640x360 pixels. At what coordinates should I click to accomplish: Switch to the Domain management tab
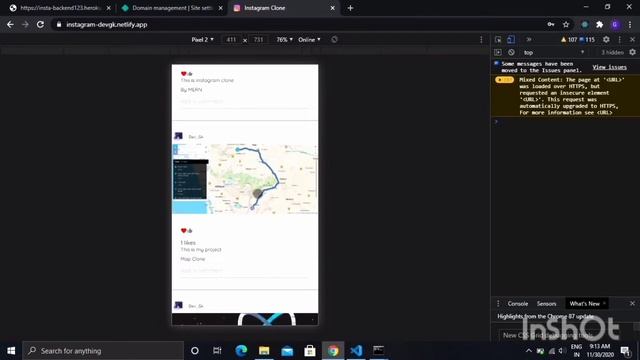(172, 8)
